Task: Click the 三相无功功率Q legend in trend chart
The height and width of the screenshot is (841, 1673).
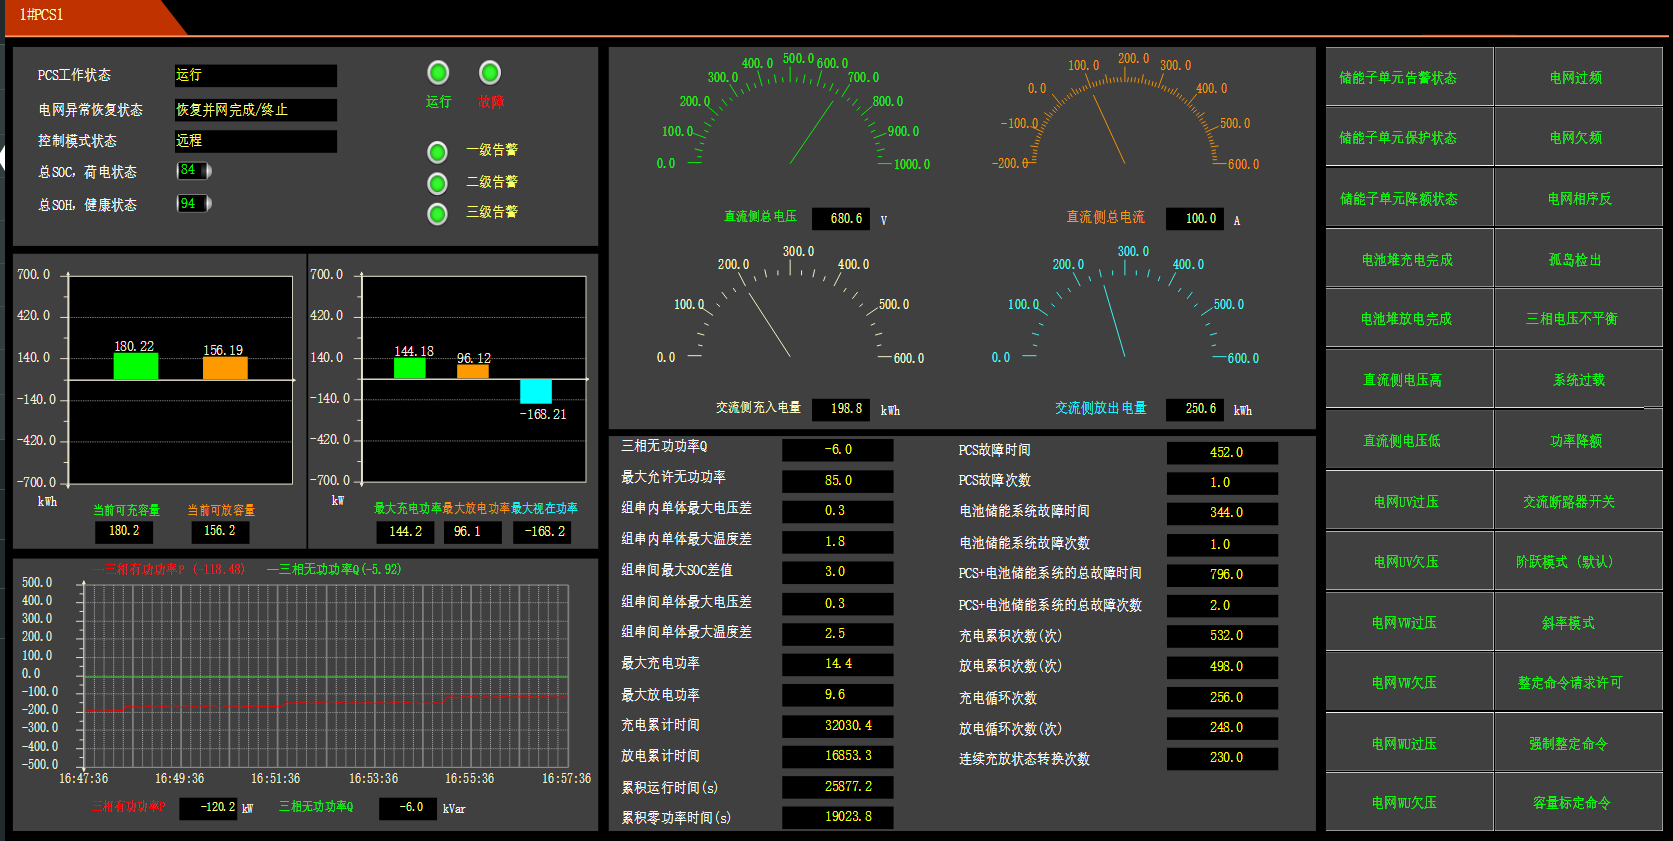Action: tap(334, 569)
